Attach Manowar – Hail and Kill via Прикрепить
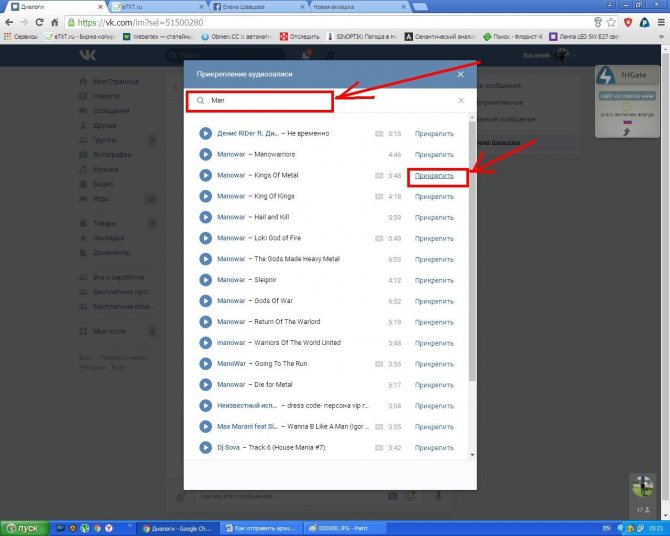This screenshot has width=670, height=536. pos(434,218)
